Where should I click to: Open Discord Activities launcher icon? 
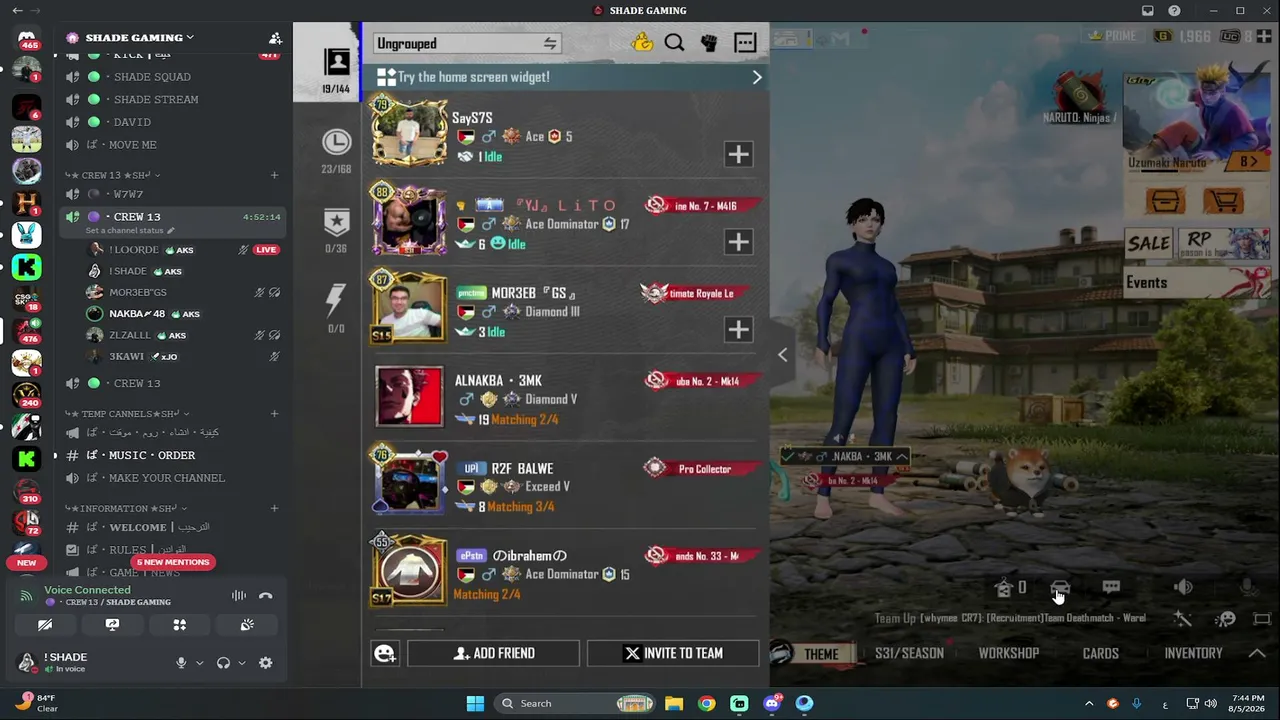coord(180,625)
